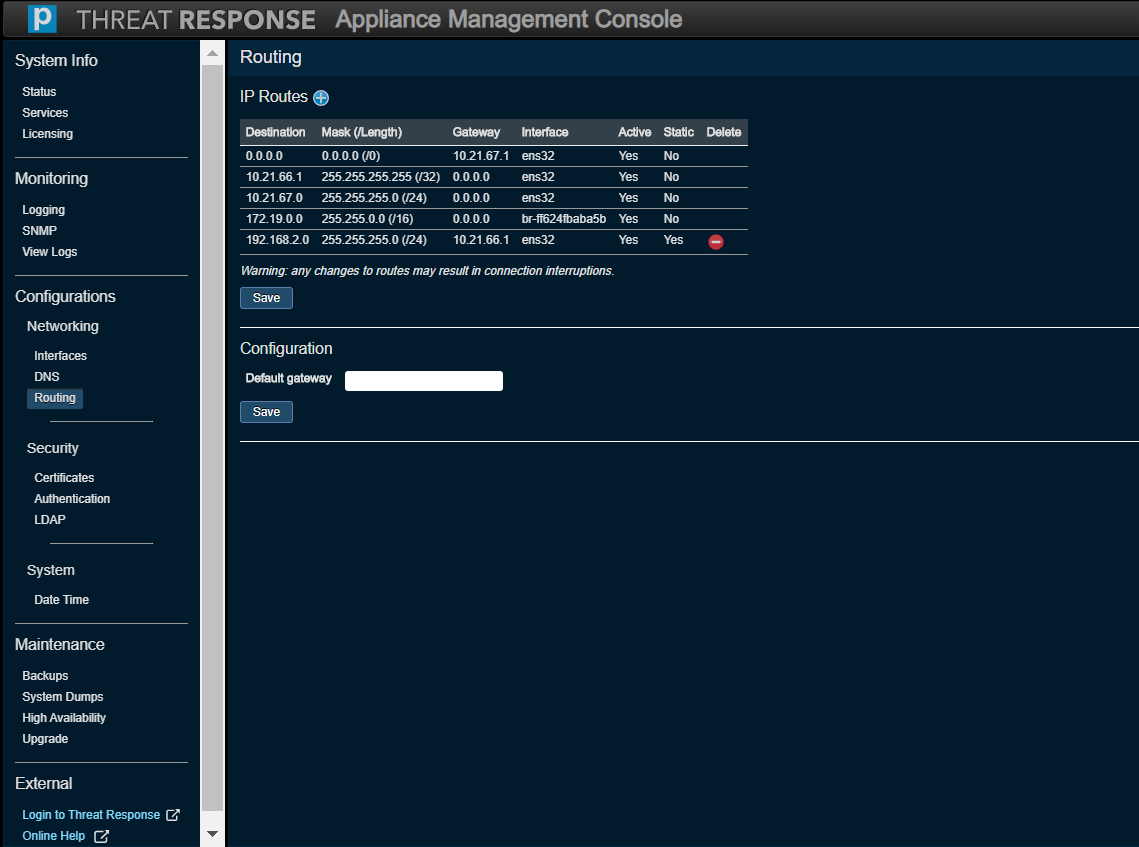
Task: Open the High Availability page
Action: point(63,718)
